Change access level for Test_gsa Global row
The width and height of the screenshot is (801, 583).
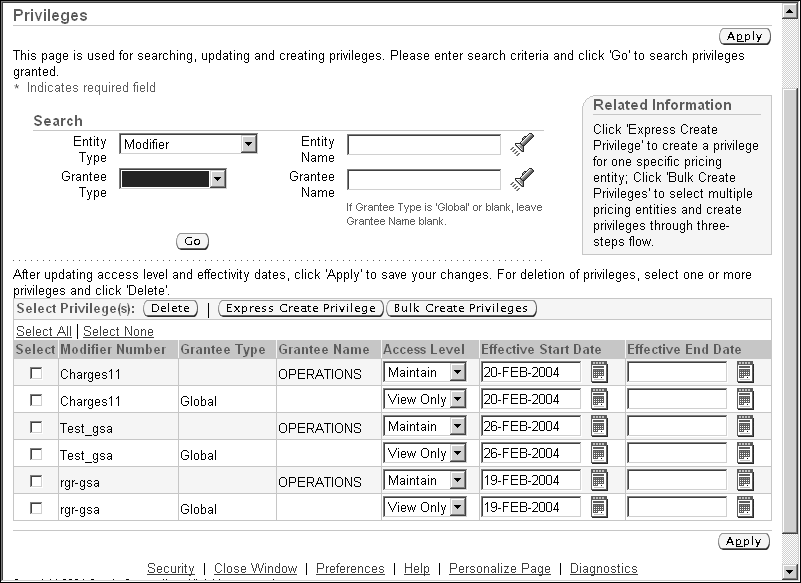425,453
